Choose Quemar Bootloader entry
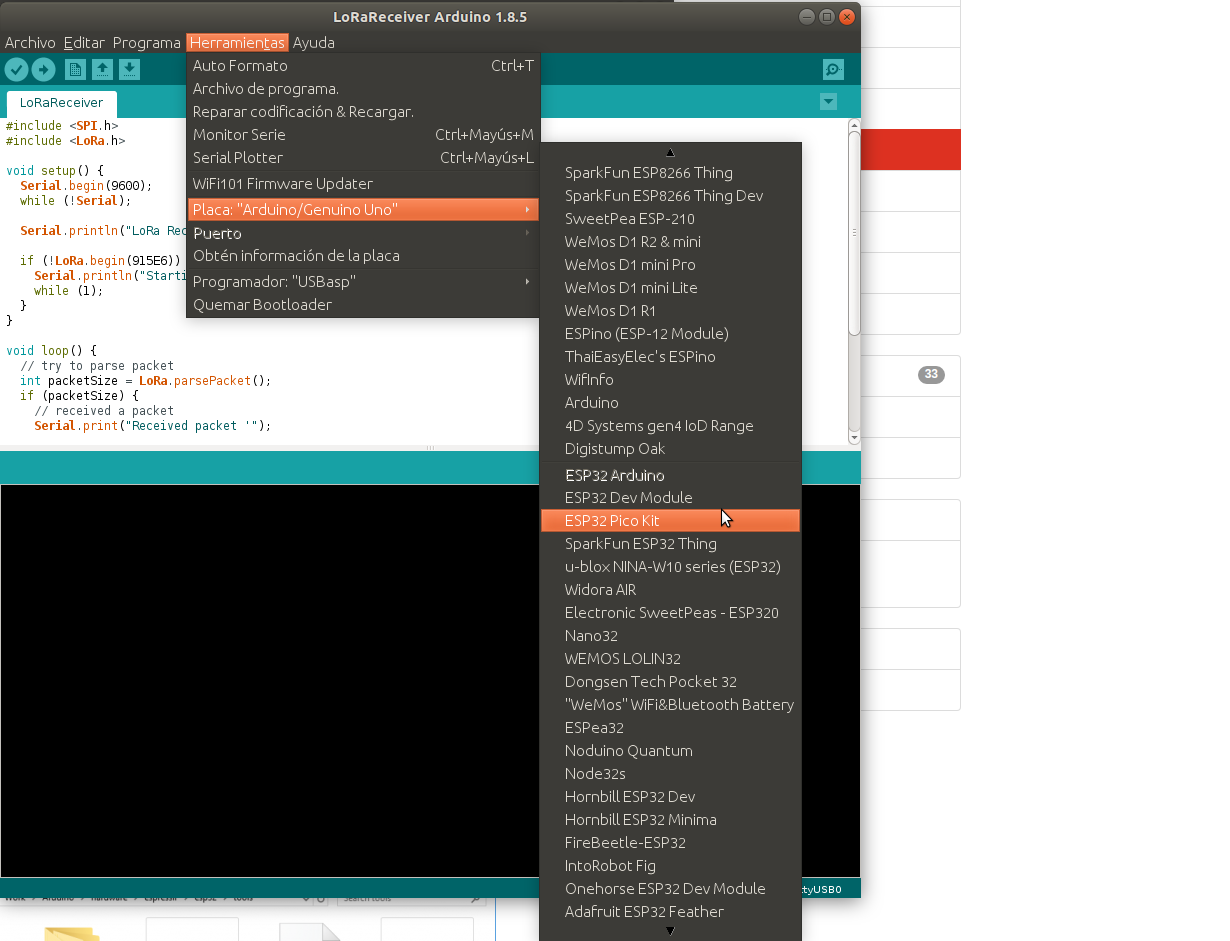Image resolution: width=1230 pixels, height=941 pixels. tap(363, 305)
